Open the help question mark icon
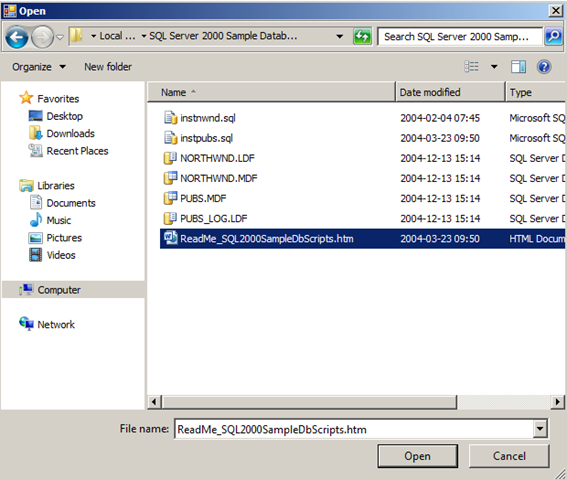The image size is (567, 480). [x=544, y=67]
